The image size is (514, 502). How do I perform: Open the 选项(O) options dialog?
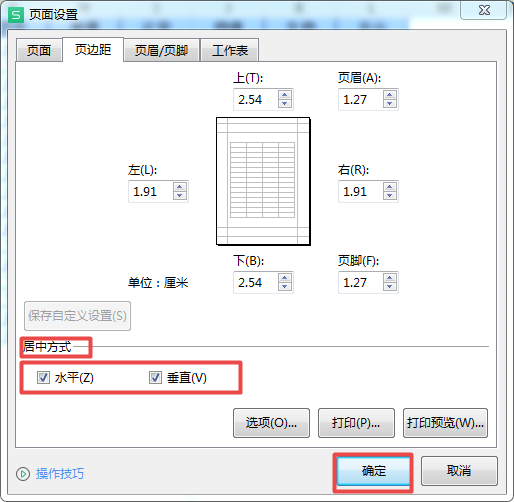click(271, 423)
